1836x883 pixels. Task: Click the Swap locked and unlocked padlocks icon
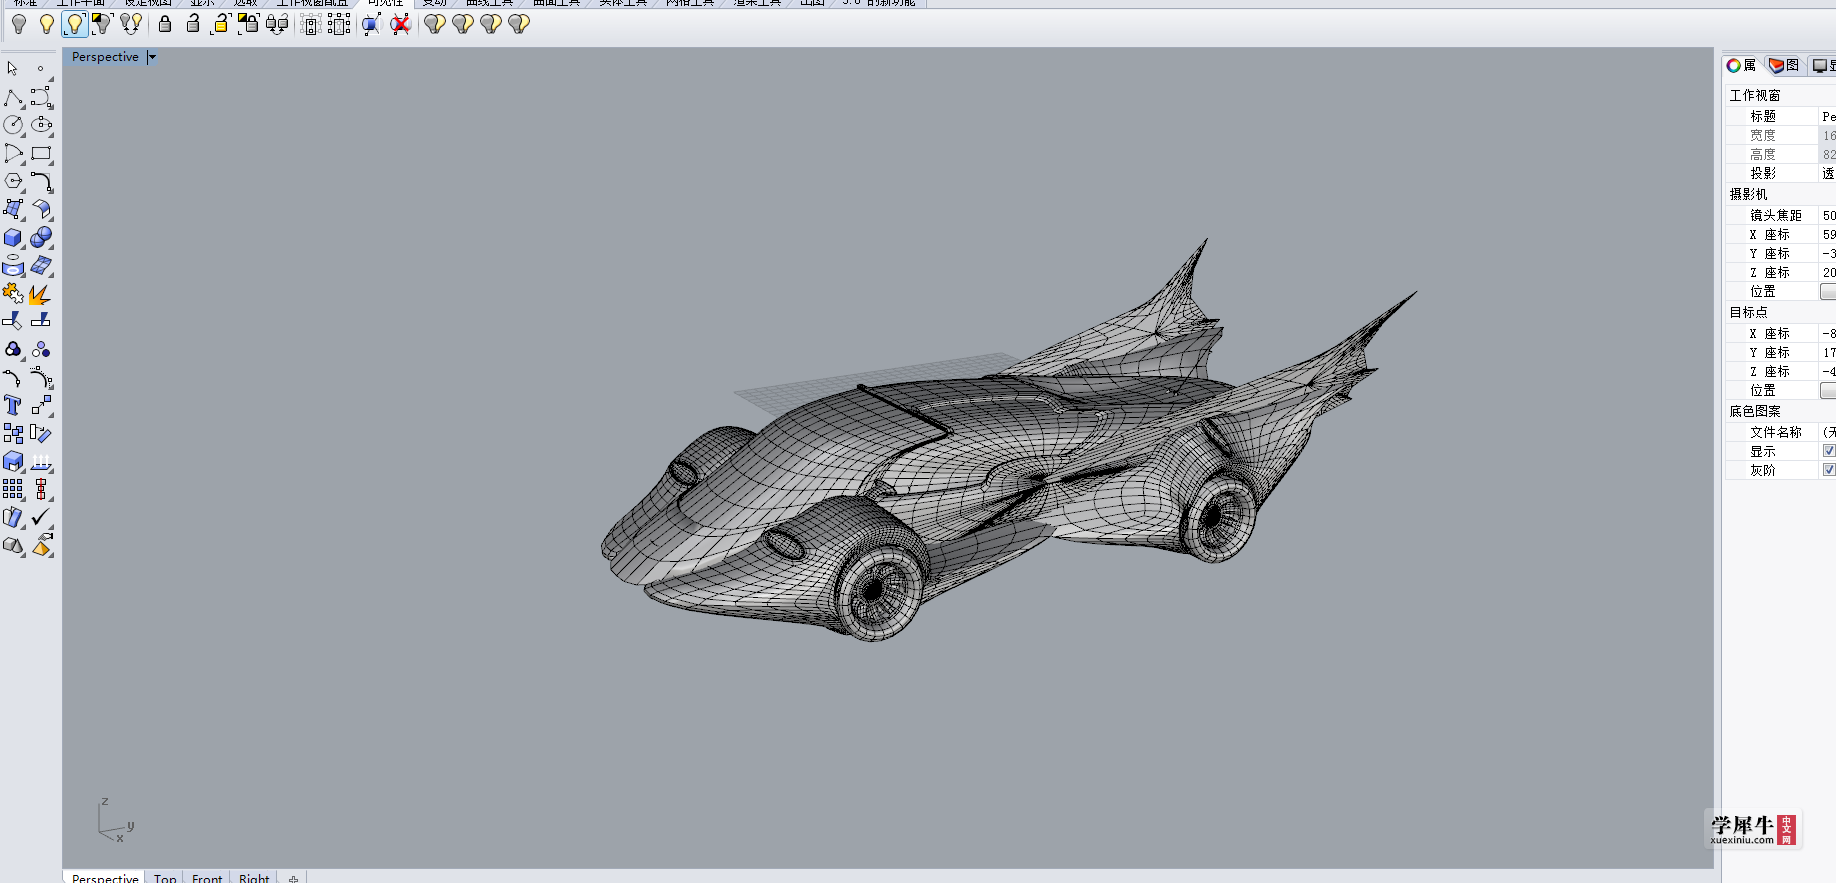[x=277, y=24]
